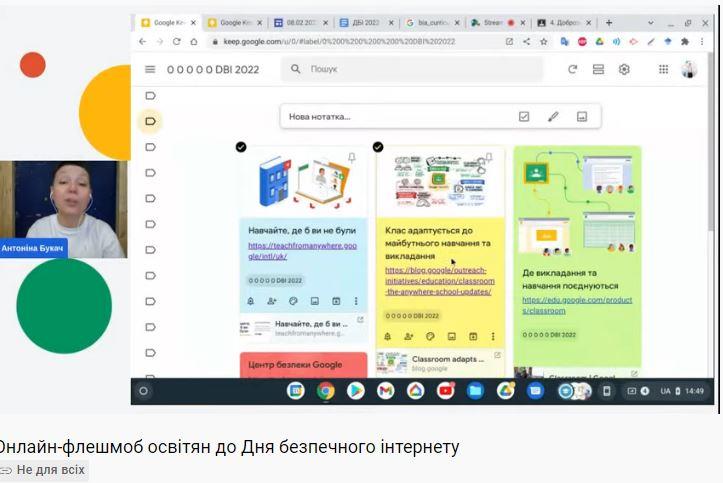This screenshot has width=723, height=483.
Task: Open the edu.google.com classroom link in green note
Action: [577, 305]
